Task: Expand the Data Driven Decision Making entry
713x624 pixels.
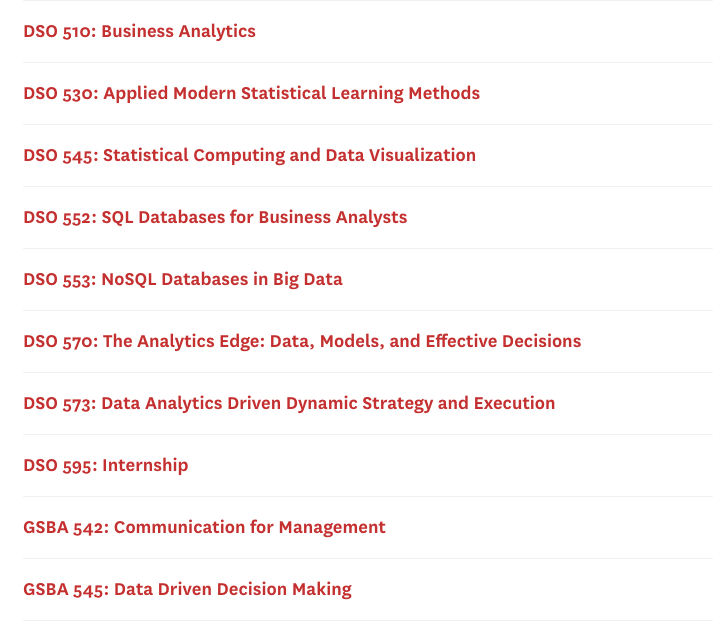Action: (x=368, y=589)
